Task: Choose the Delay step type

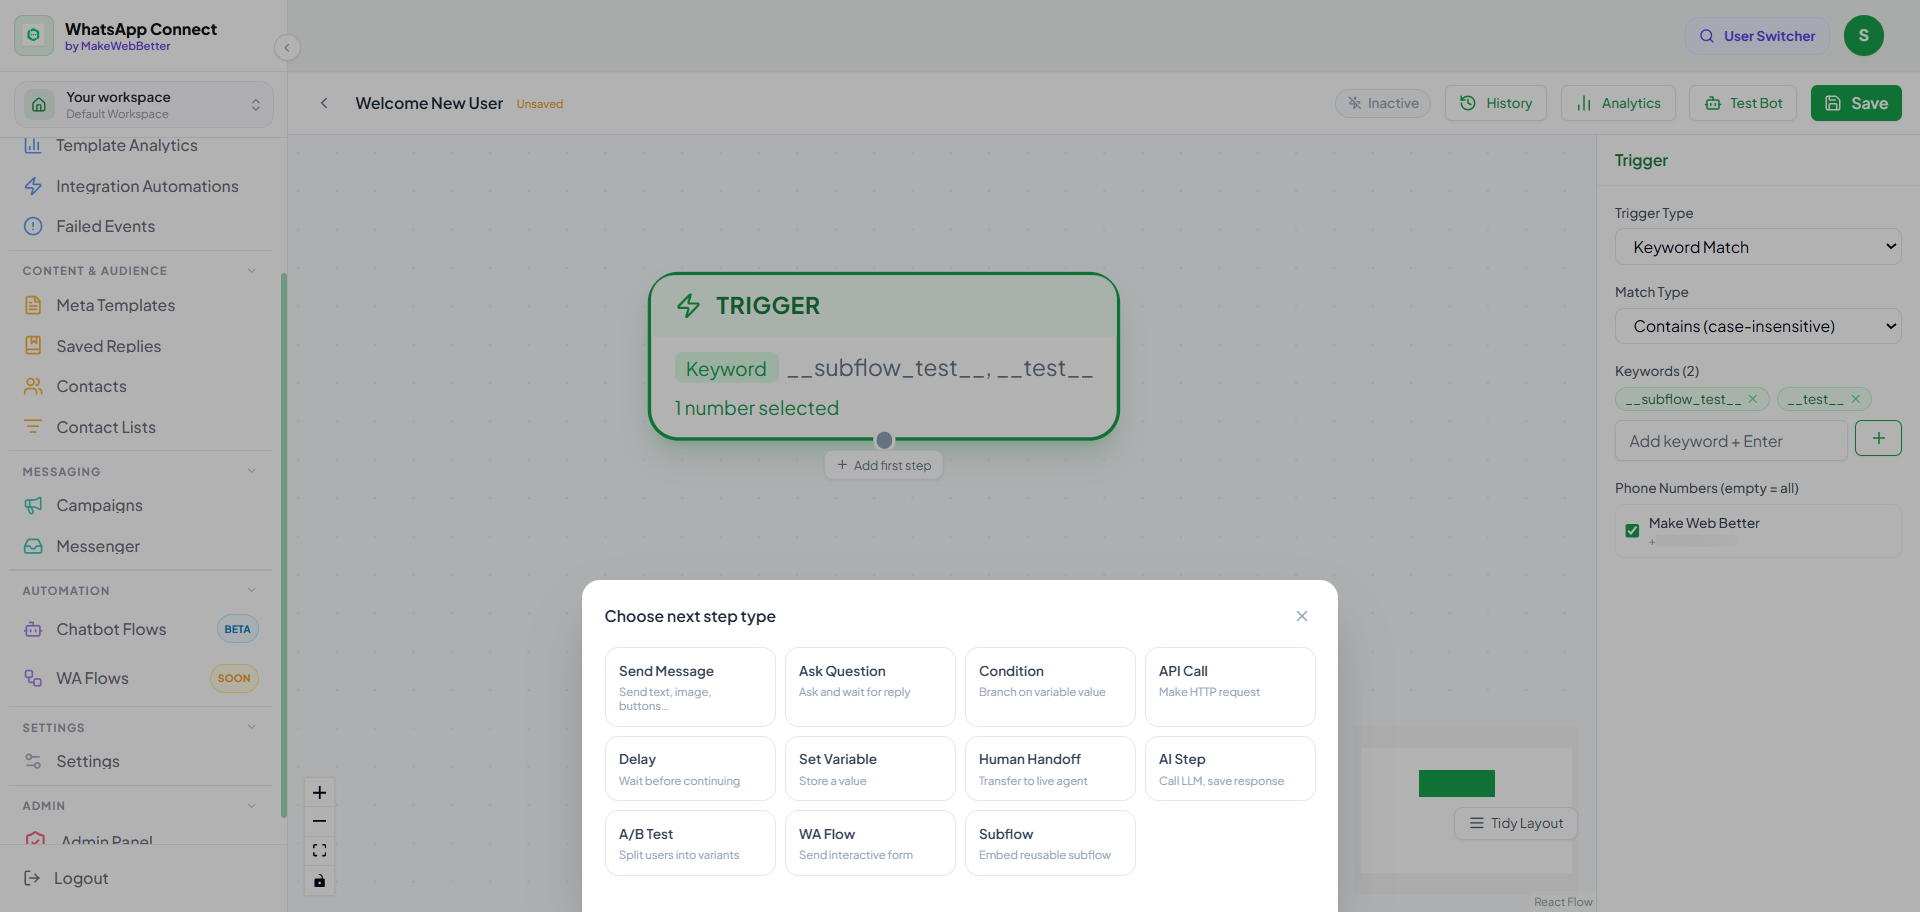Action: click(x=690, y=769)
